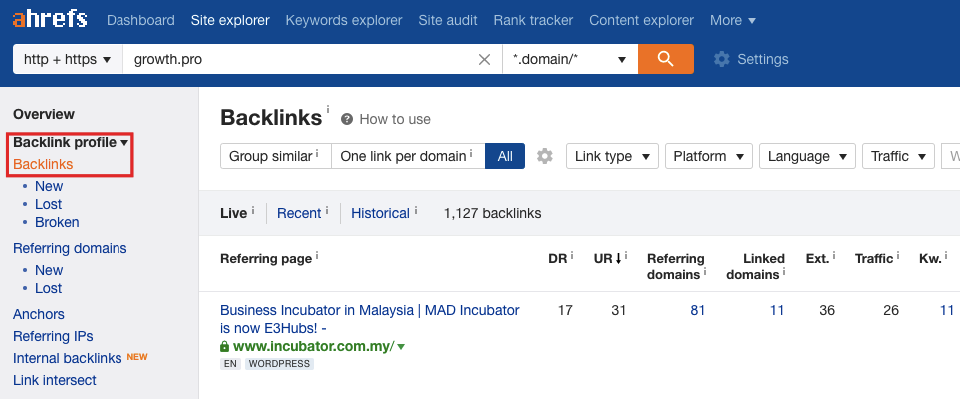Sort the table by DR column
Screen dimensions: 960x399
pyautogui.click(x=558, y=259)
